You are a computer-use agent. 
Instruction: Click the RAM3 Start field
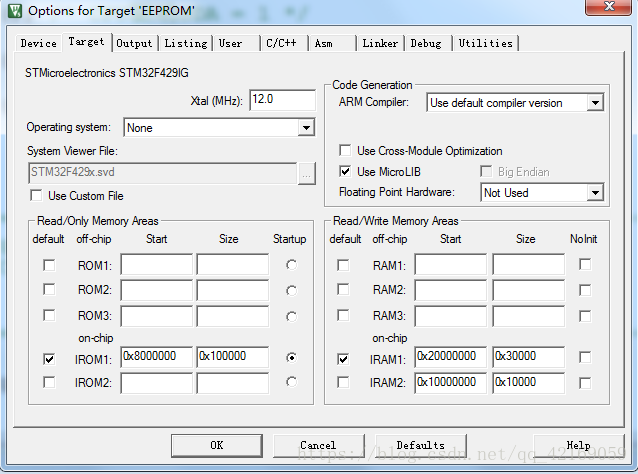[450, 316]
